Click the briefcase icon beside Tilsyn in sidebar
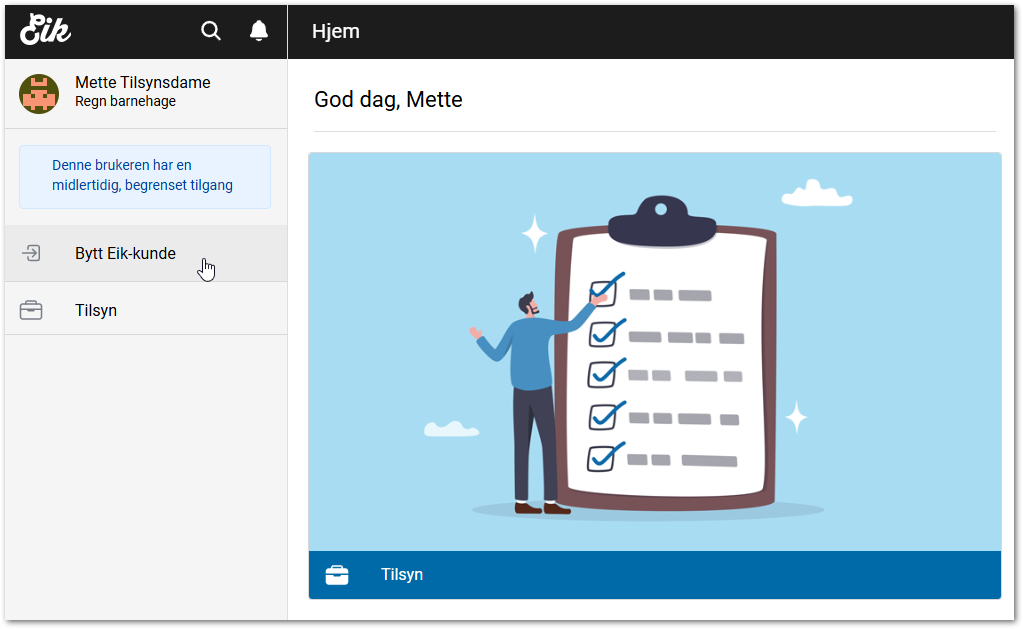Screen dimensions: 1023x629 tap(31, 311)
